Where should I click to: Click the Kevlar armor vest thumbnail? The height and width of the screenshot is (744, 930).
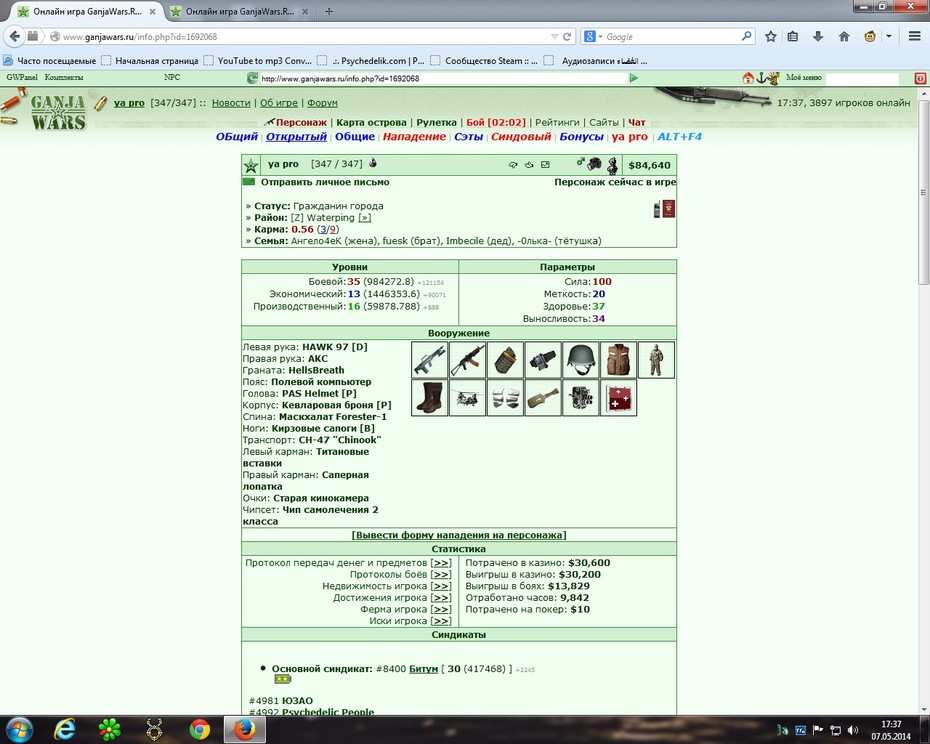pyautogui.click(x=619, y=360)
